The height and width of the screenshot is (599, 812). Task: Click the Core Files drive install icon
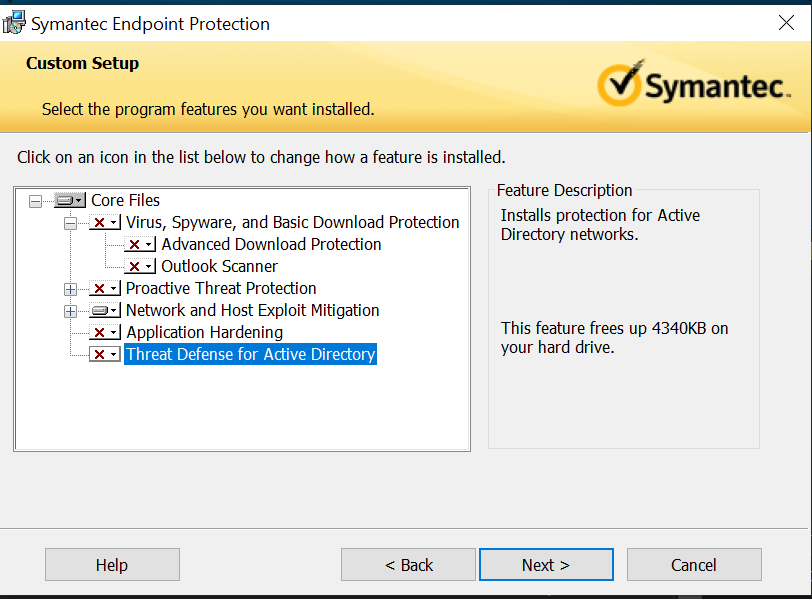(70, 201)
